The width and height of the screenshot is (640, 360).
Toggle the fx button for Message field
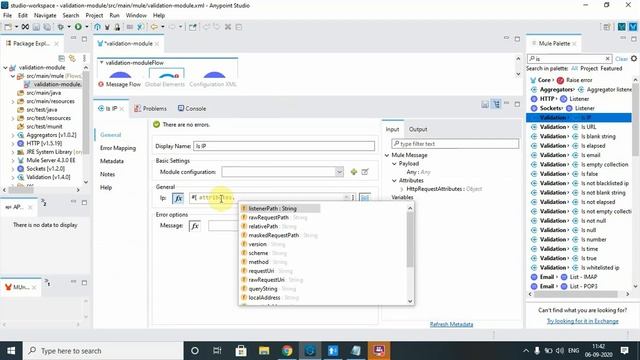pyautogui.click(x=195, y=226)
